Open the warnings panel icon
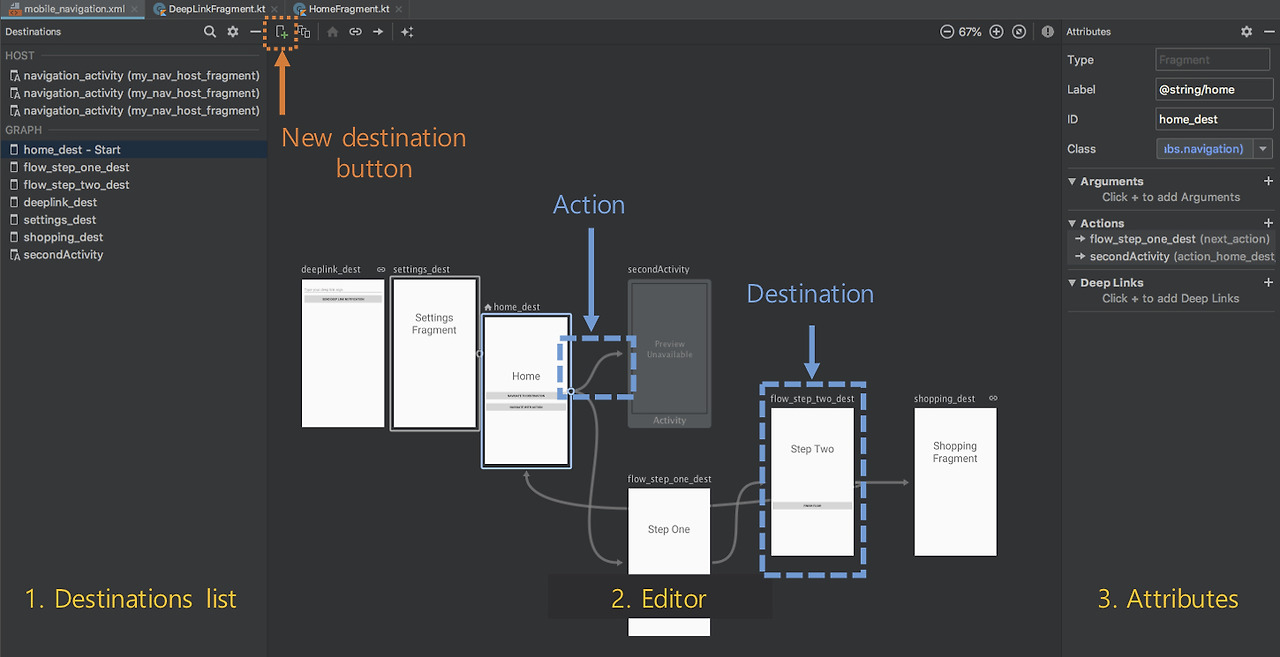Image resolution: width=1280 pixels, height=657 pixels. (1047, 31)
